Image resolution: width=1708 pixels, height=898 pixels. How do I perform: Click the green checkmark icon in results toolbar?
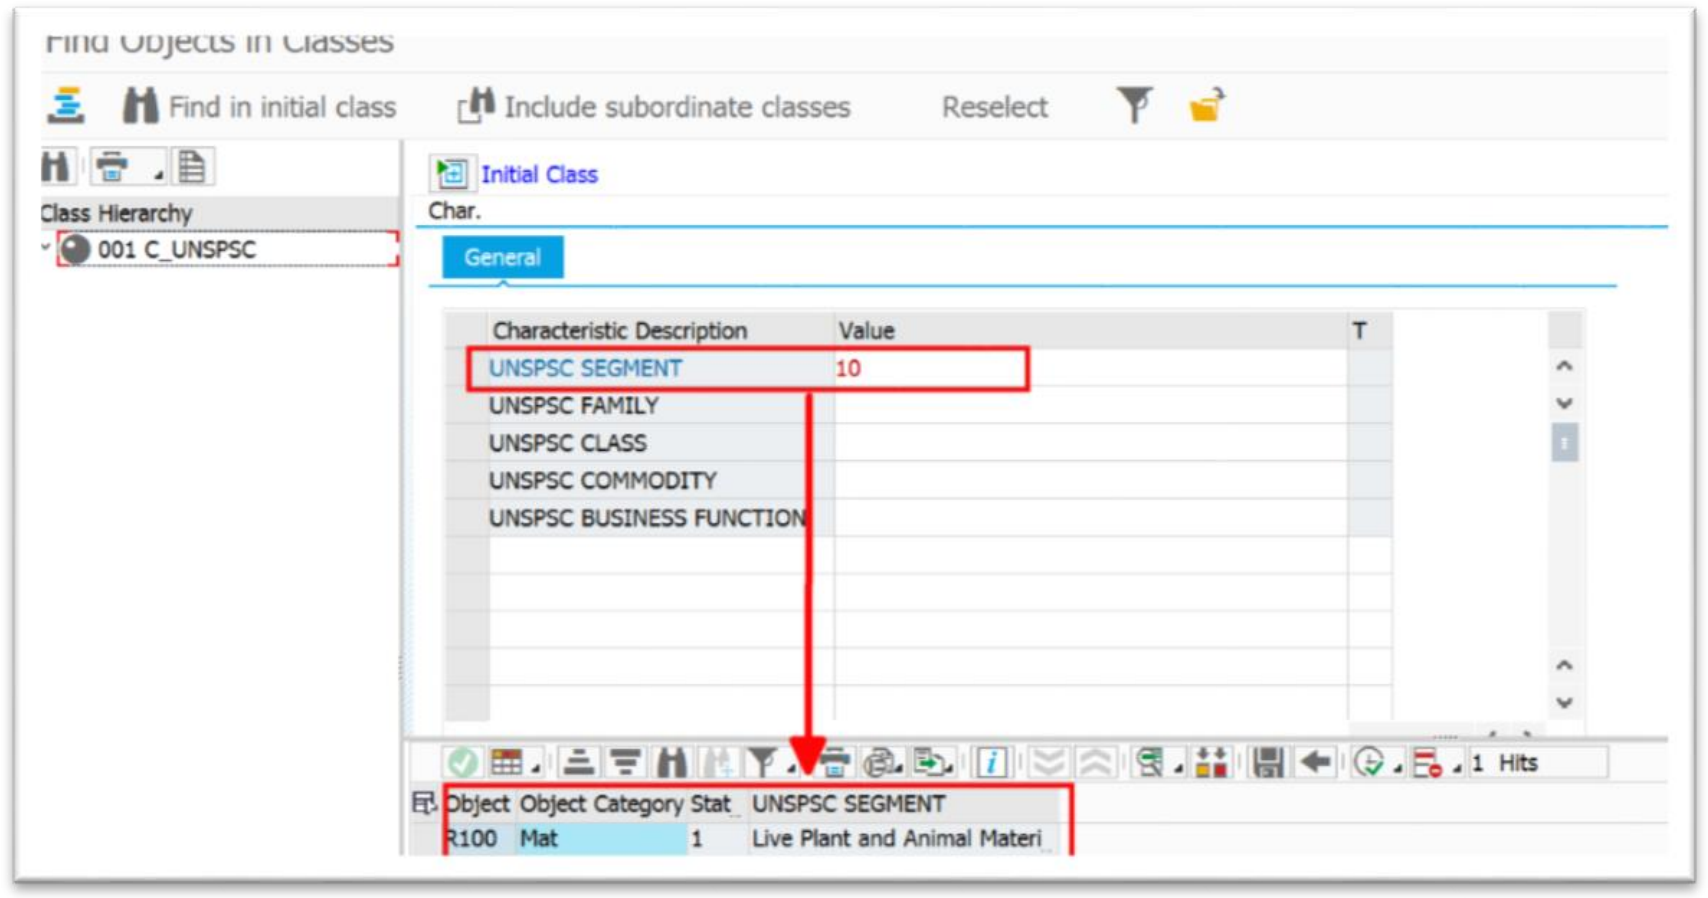pos(462,763)
